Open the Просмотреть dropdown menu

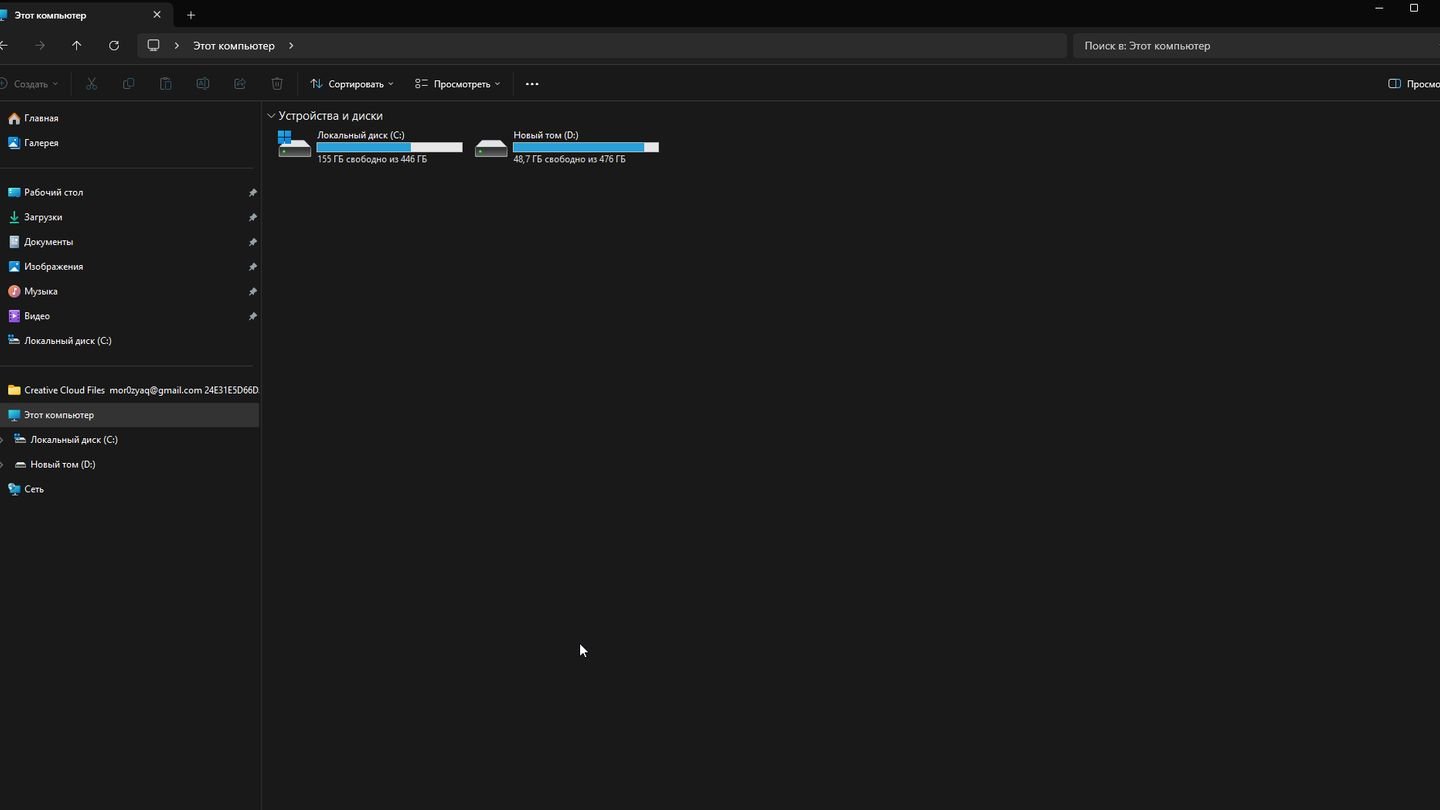(x=458, y=84)
